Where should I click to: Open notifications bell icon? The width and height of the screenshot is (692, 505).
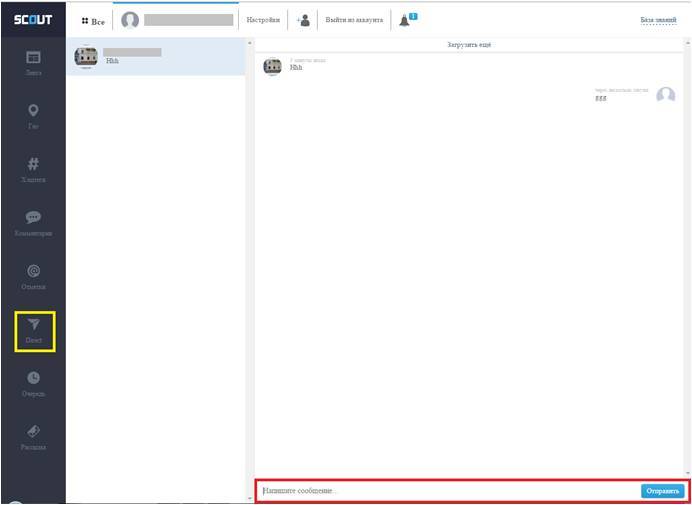click(406, 20)
